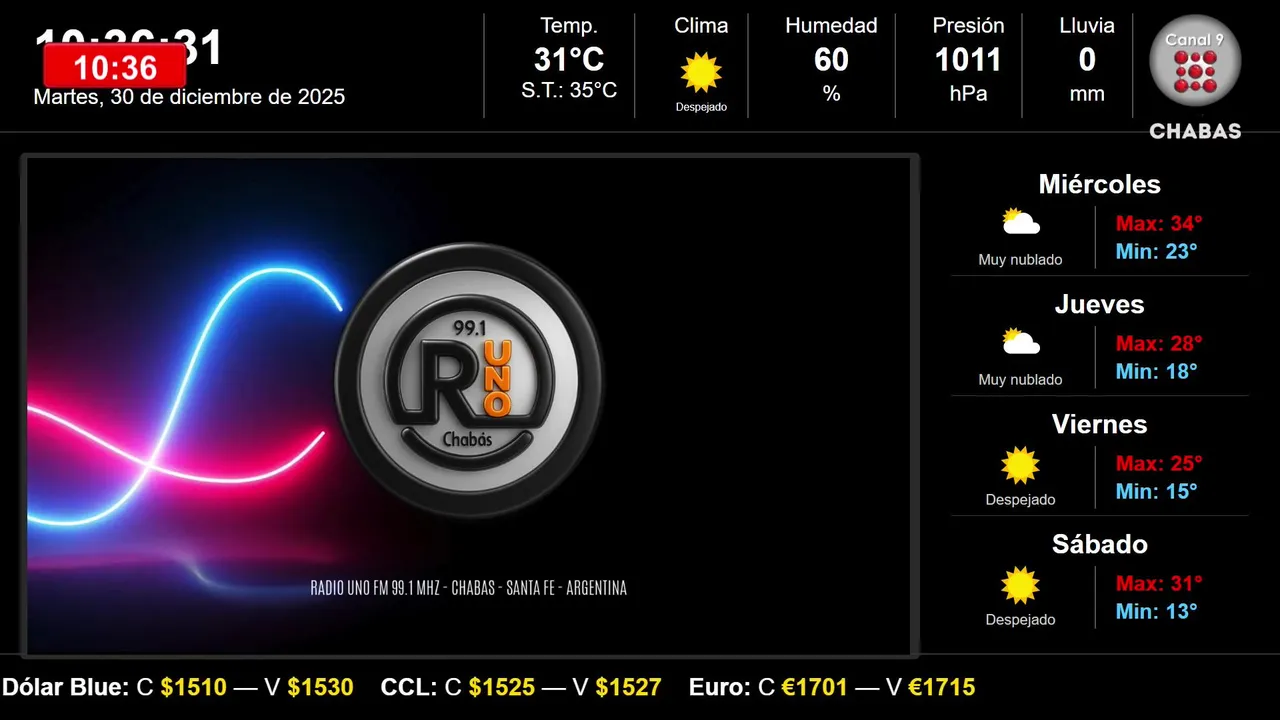Click the 31°C temperature reading
Screen dimensions: 1280x720
click(569, 60)
